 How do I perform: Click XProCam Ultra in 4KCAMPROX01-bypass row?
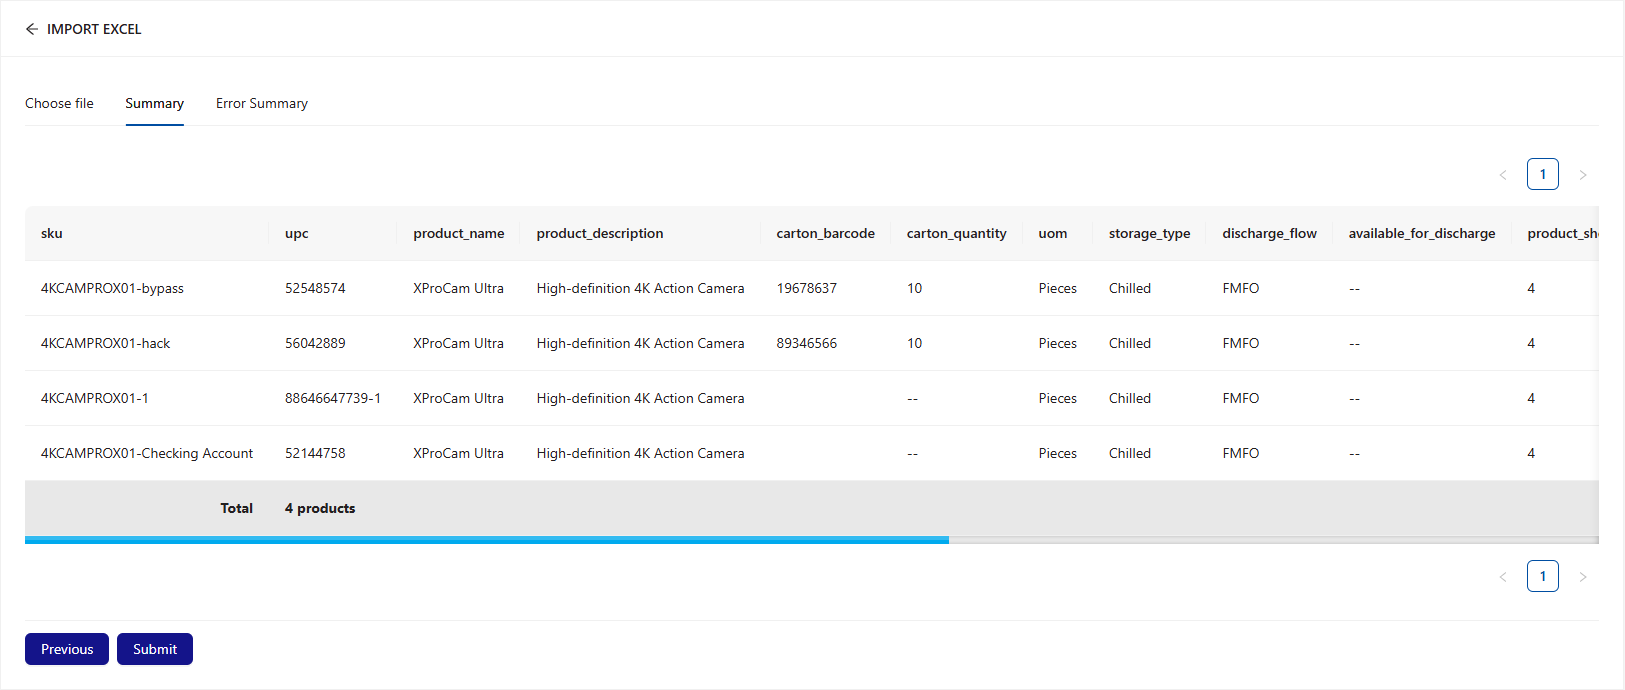(x=459, y=288)
